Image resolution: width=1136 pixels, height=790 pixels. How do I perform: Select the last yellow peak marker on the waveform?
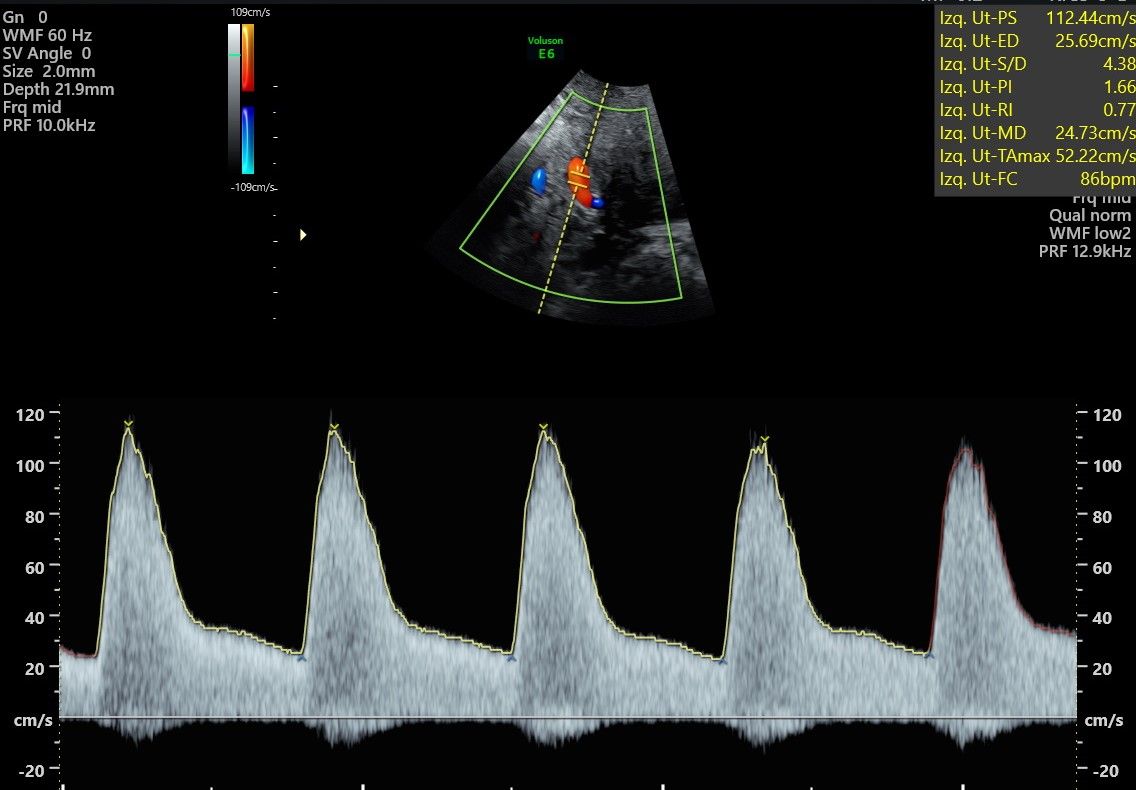(x=764, y=438)
